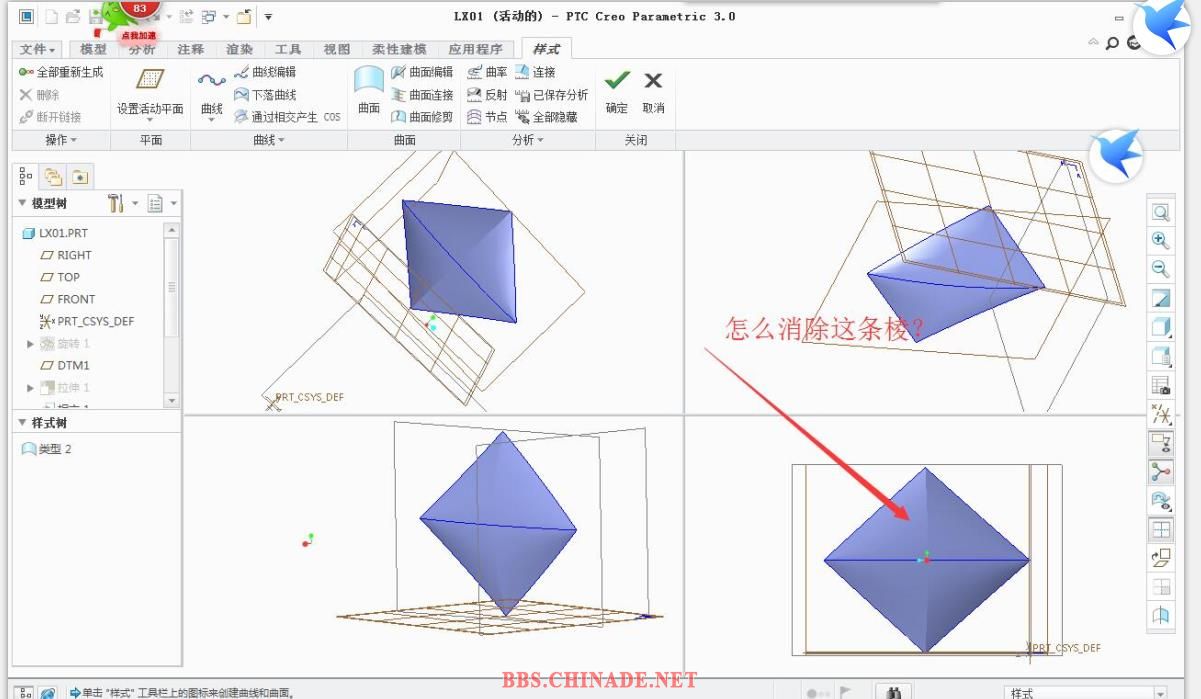Screen dimensions: 1201x699
Task: Open 曲面编辑 surface edit
Action: (x=421, y=72)
